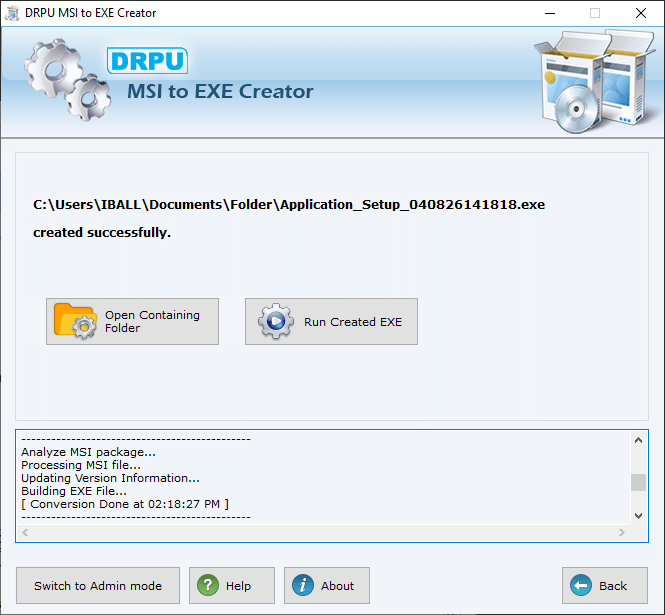Screen dimensions: 665x615
Task: Click the gears graphic in header
Action: [68, 80]
